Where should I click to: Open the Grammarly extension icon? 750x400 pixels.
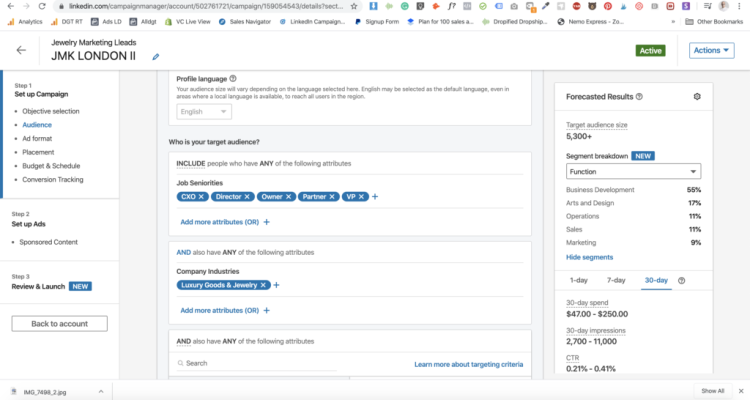405,6
